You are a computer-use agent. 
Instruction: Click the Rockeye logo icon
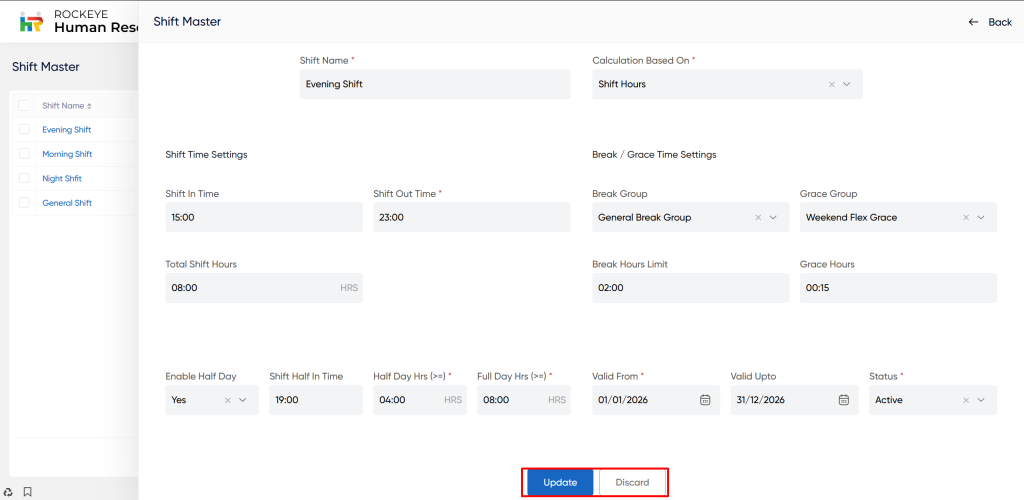pyautogui.click(x=32, y=21)
